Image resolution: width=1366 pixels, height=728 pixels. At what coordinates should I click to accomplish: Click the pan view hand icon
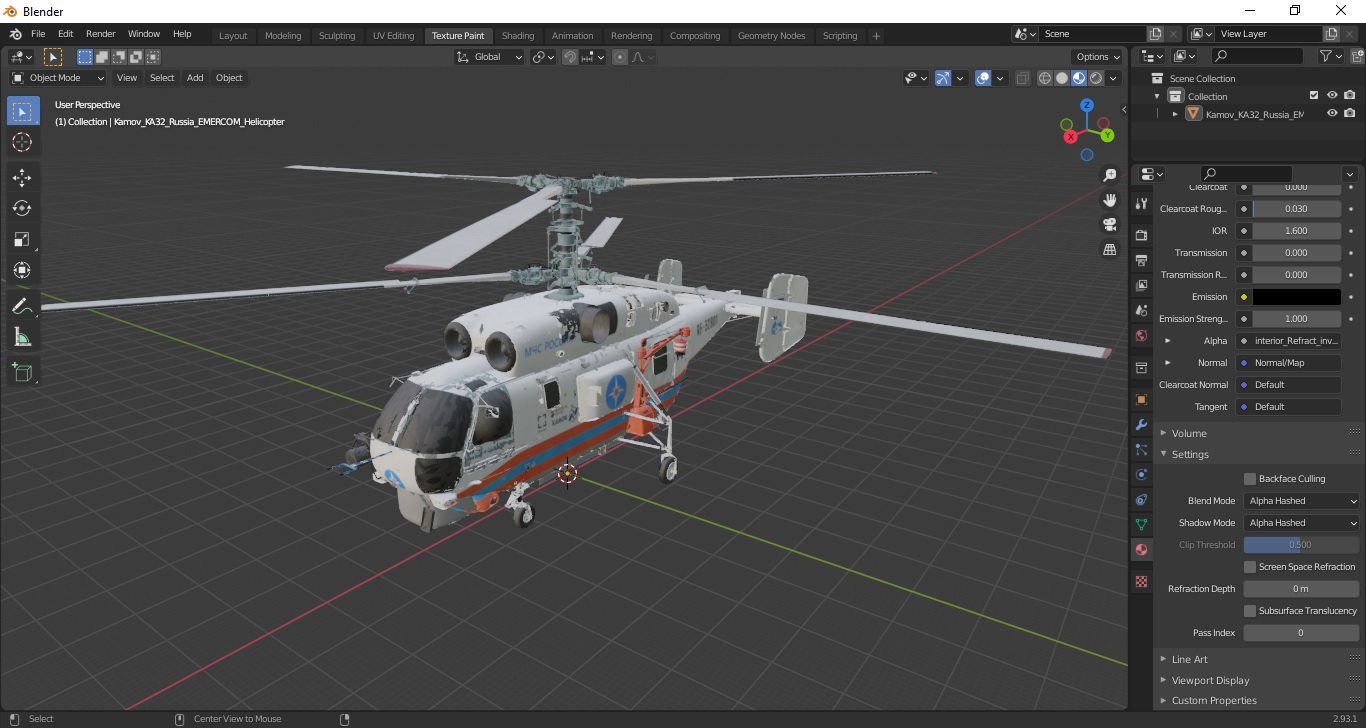click(x=1109, y=200)
